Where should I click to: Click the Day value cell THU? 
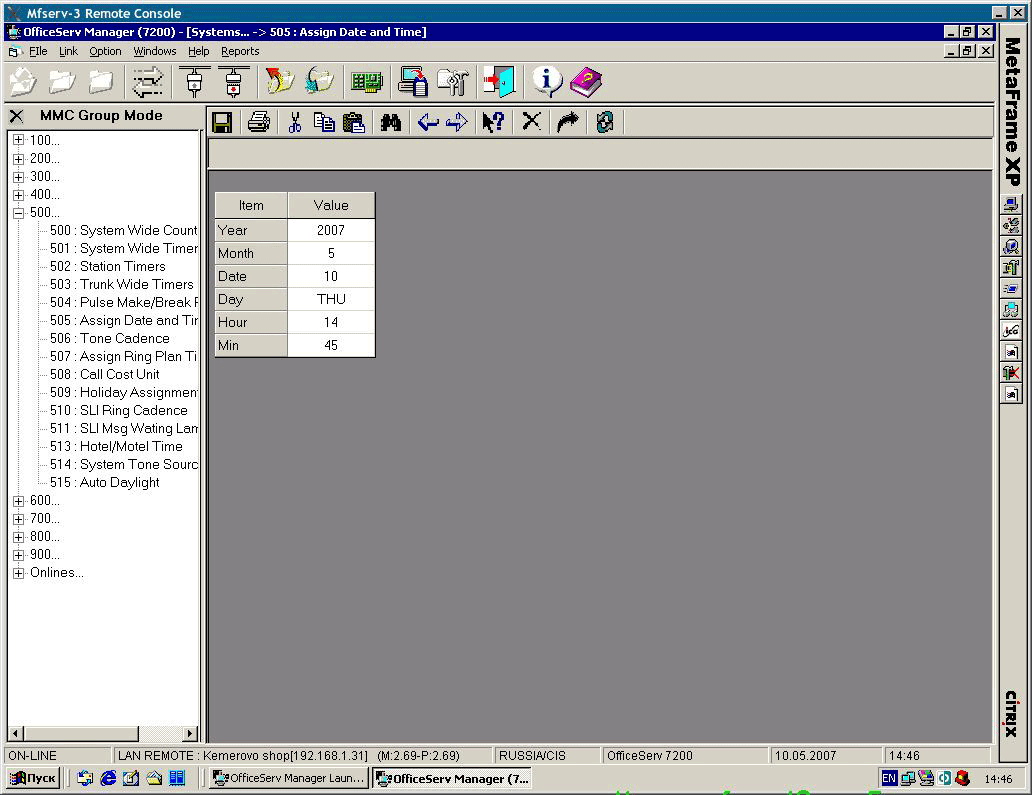pyautogui.click(x=331, y=299)
